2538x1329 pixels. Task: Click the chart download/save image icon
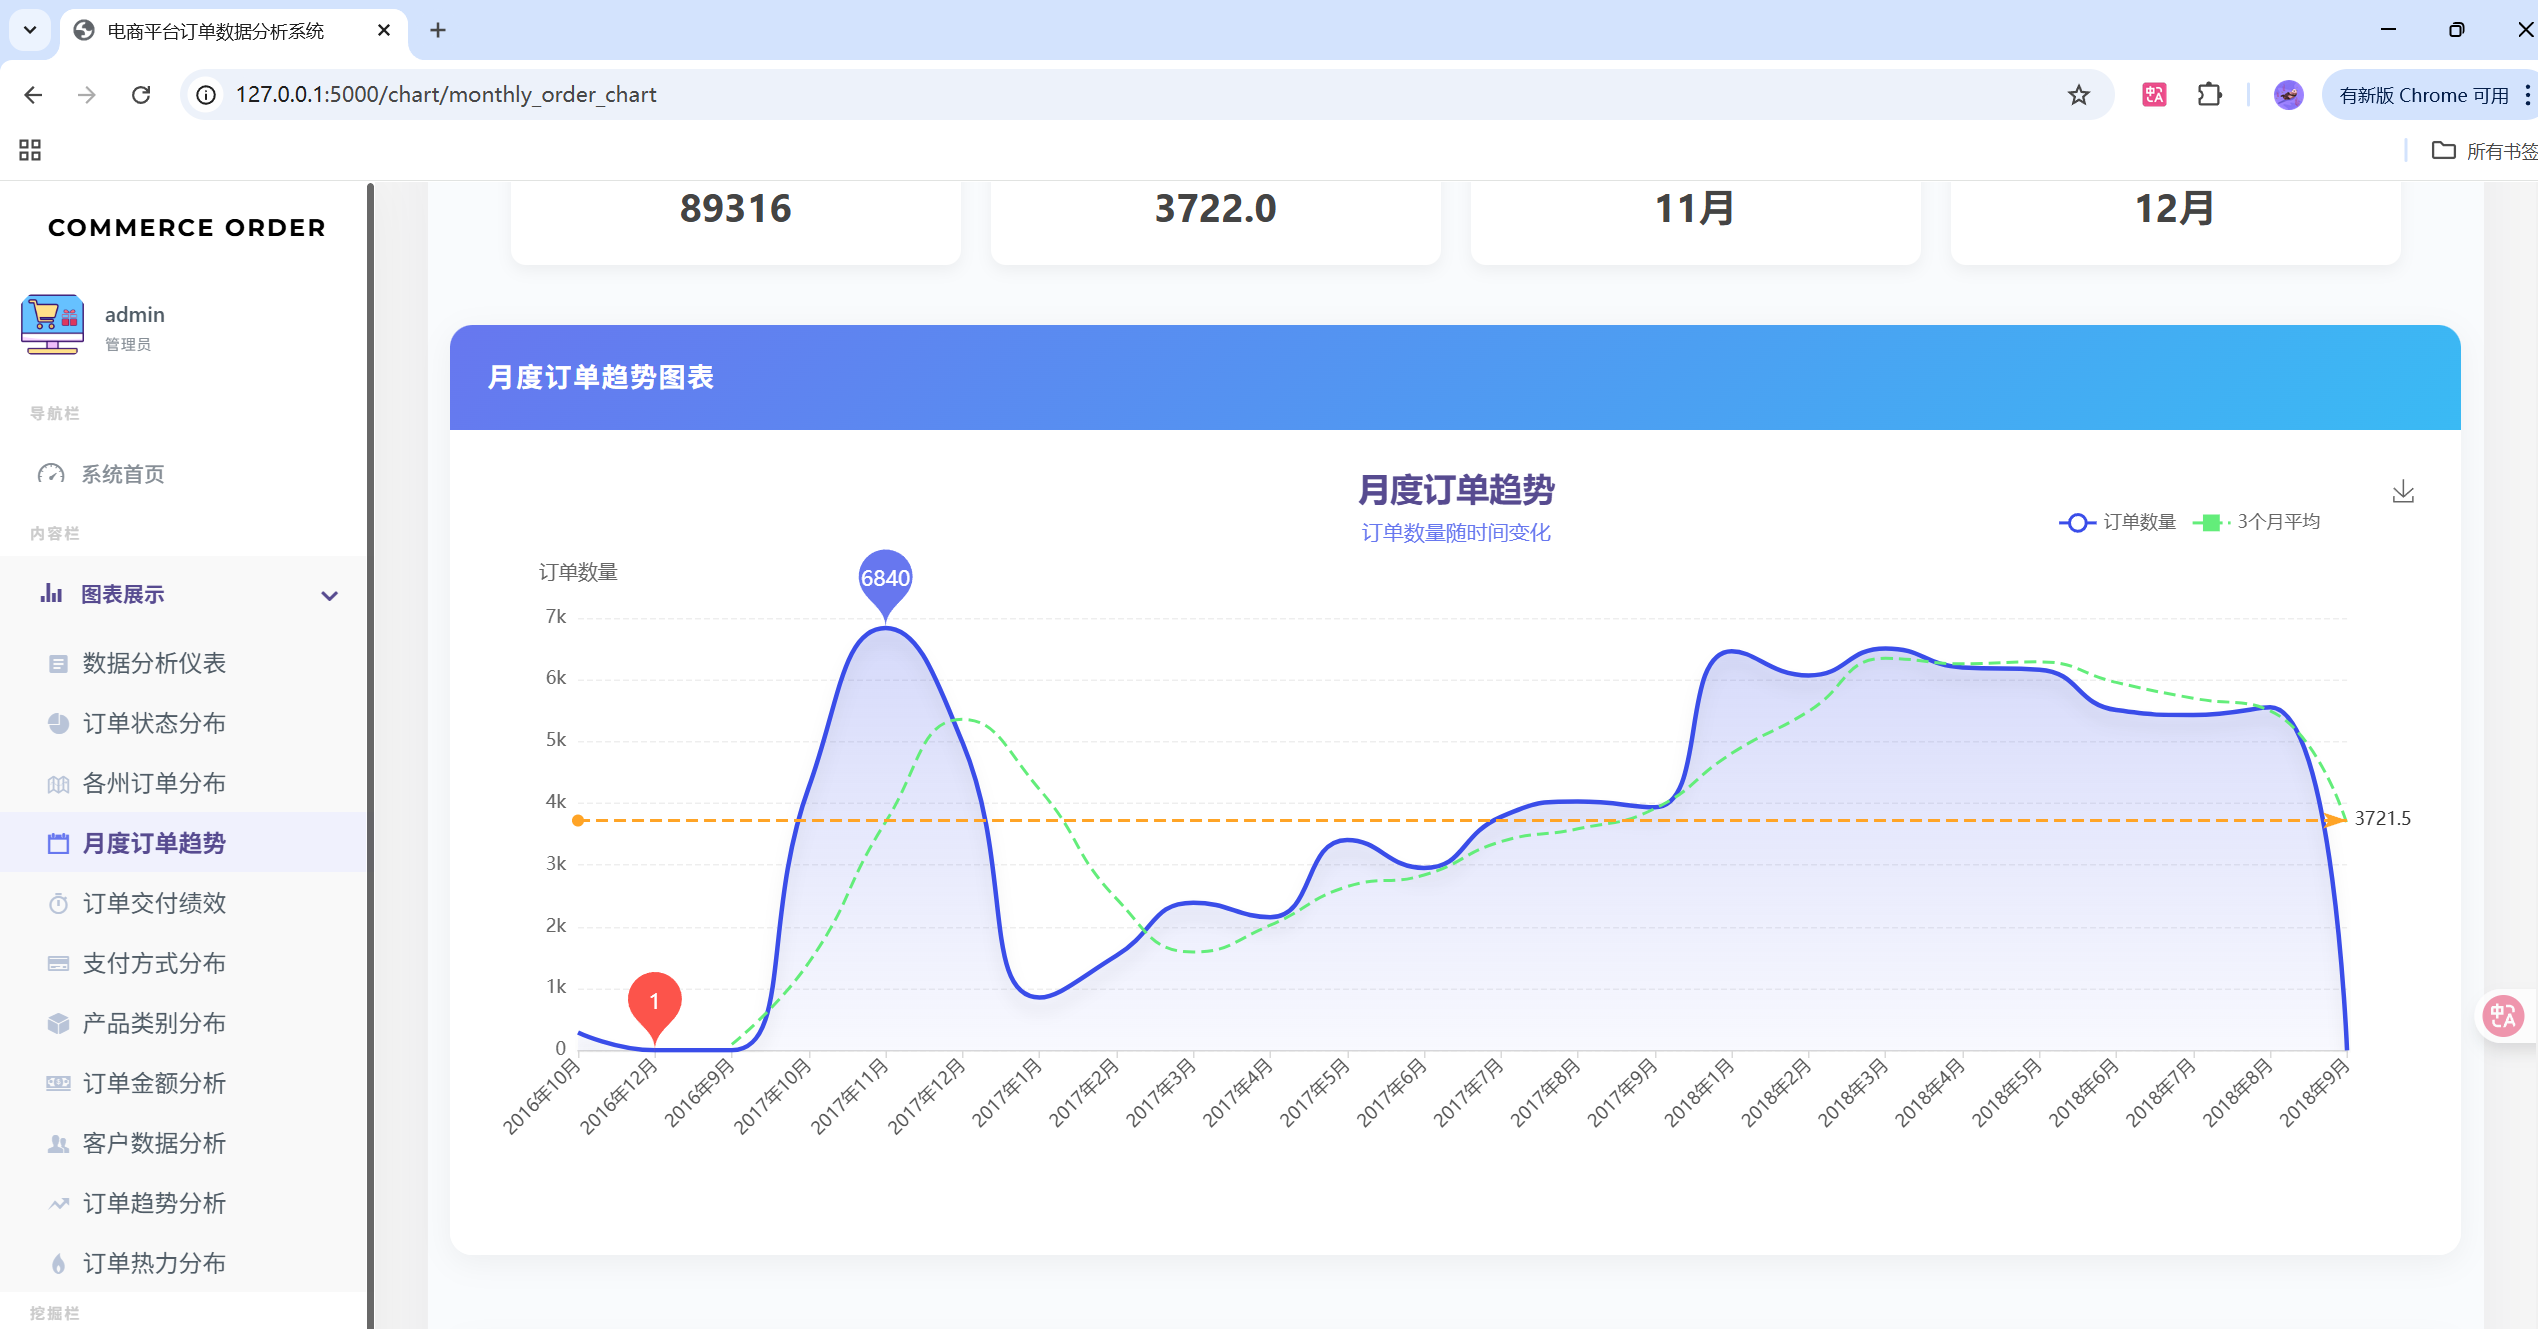click(2402, 492)
